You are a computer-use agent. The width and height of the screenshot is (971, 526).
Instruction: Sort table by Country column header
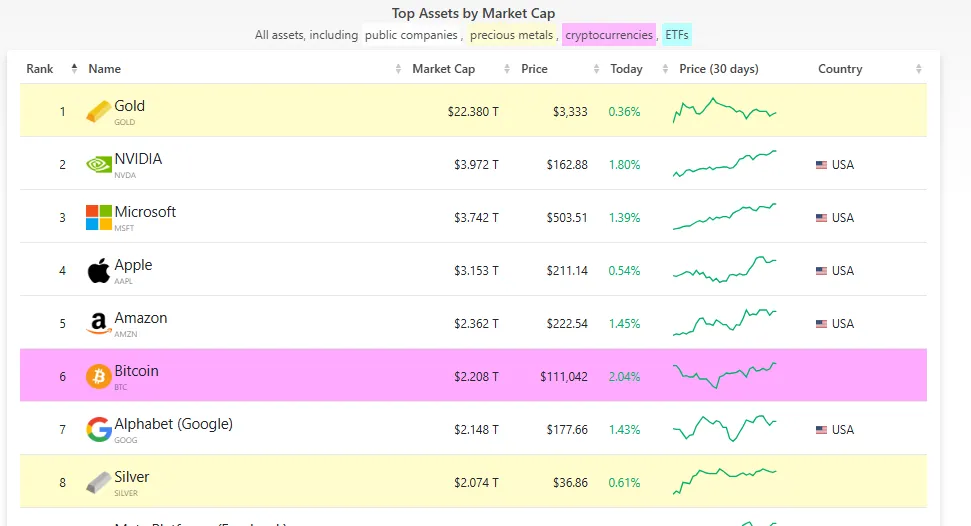click(x=839, y=69)
